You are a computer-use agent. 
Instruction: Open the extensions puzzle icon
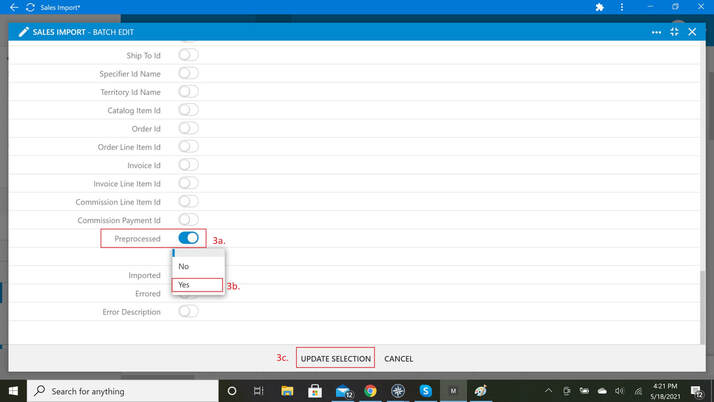point(600,7)
